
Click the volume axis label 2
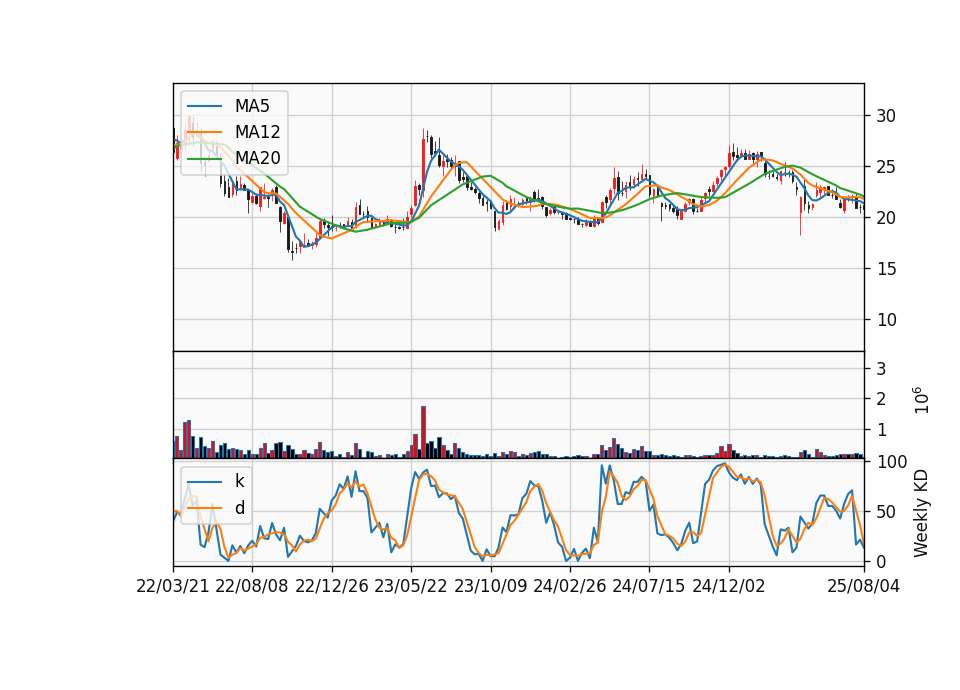(x=881, y=399)
